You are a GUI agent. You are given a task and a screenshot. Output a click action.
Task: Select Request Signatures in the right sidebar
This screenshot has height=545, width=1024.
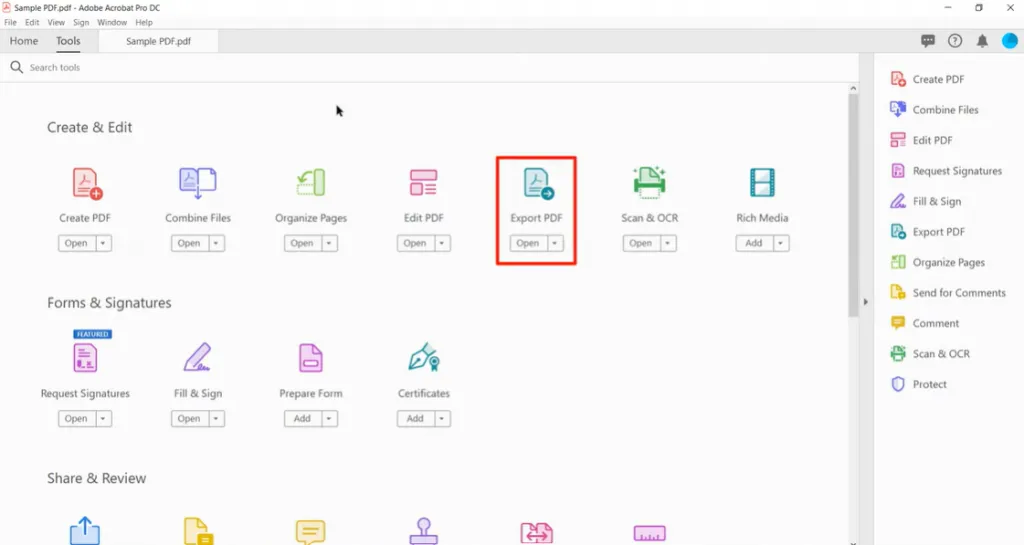click(x=946, y=171)
